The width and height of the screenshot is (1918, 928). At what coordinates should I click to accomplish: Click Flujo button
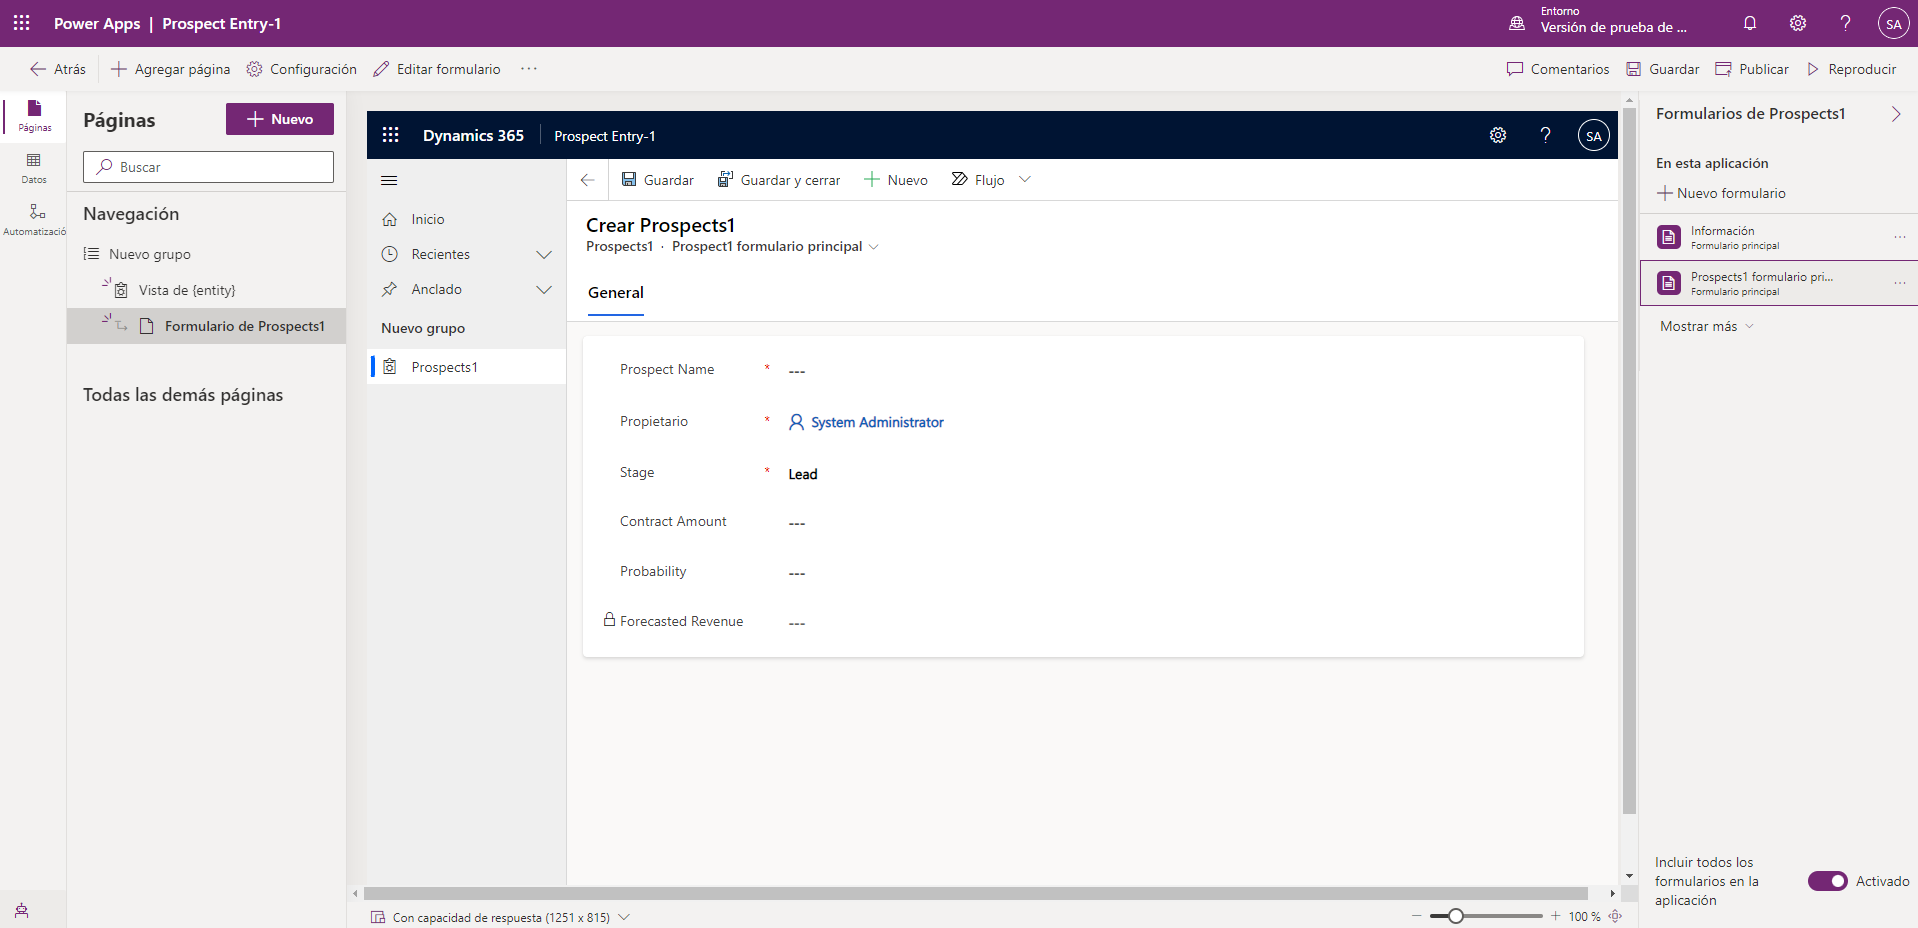click(978, 180)
